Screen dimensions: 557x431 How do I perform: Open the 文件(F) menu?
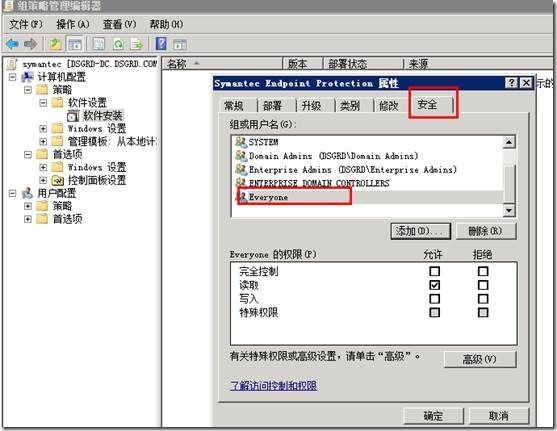pyautogui.click(x=26, y=24)
